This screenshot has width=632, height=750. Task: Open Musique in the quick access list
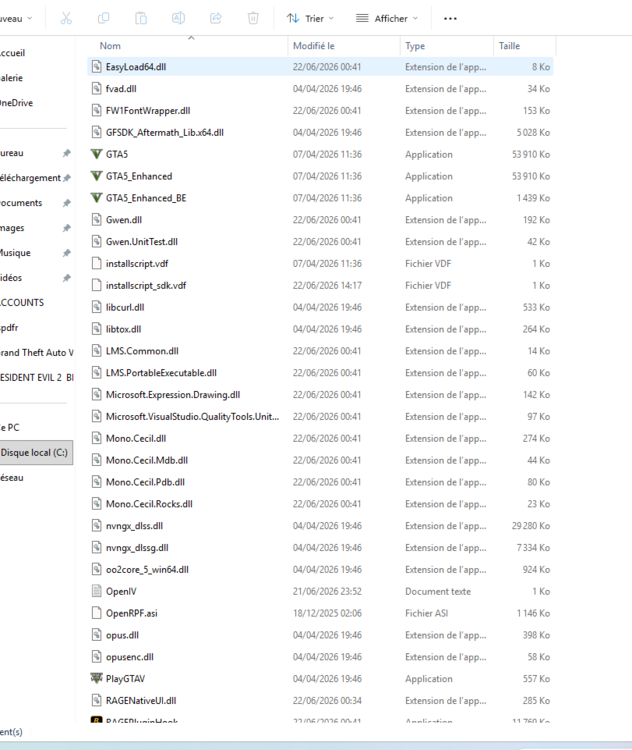pos(15,253)
